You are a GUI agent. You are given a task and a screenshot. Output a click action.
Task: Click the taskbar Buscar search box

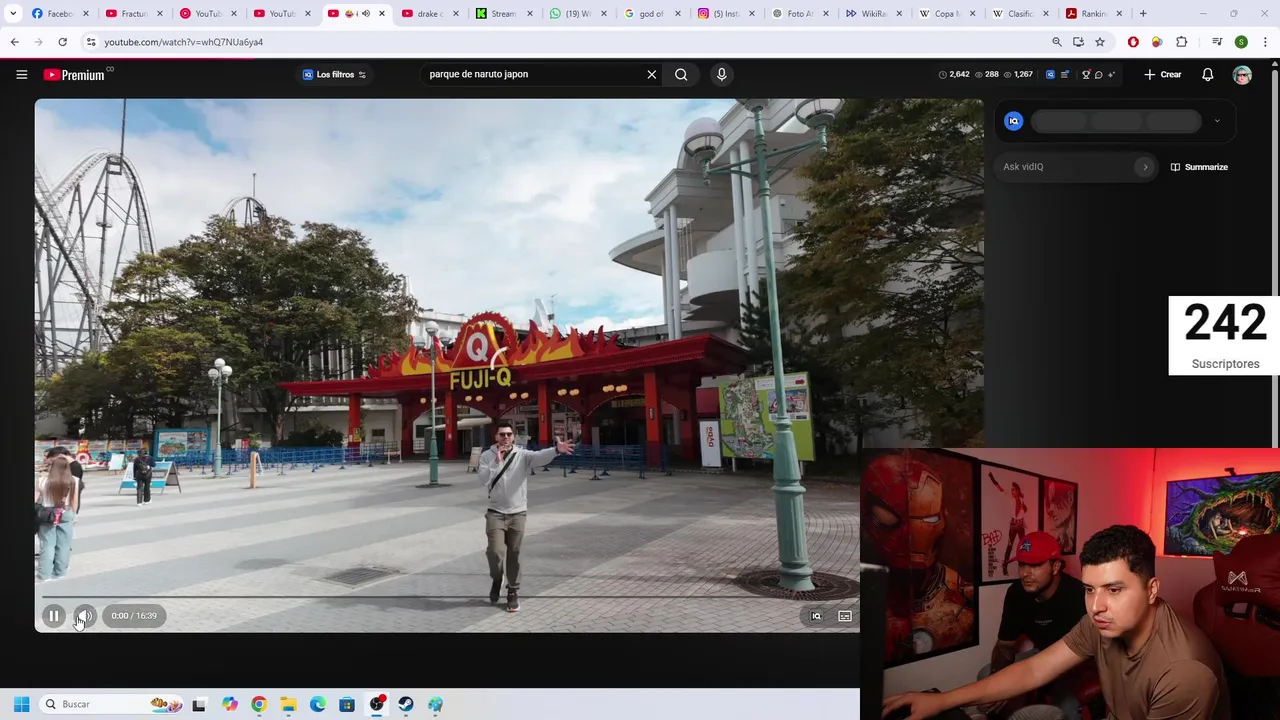tap(110, 704)
